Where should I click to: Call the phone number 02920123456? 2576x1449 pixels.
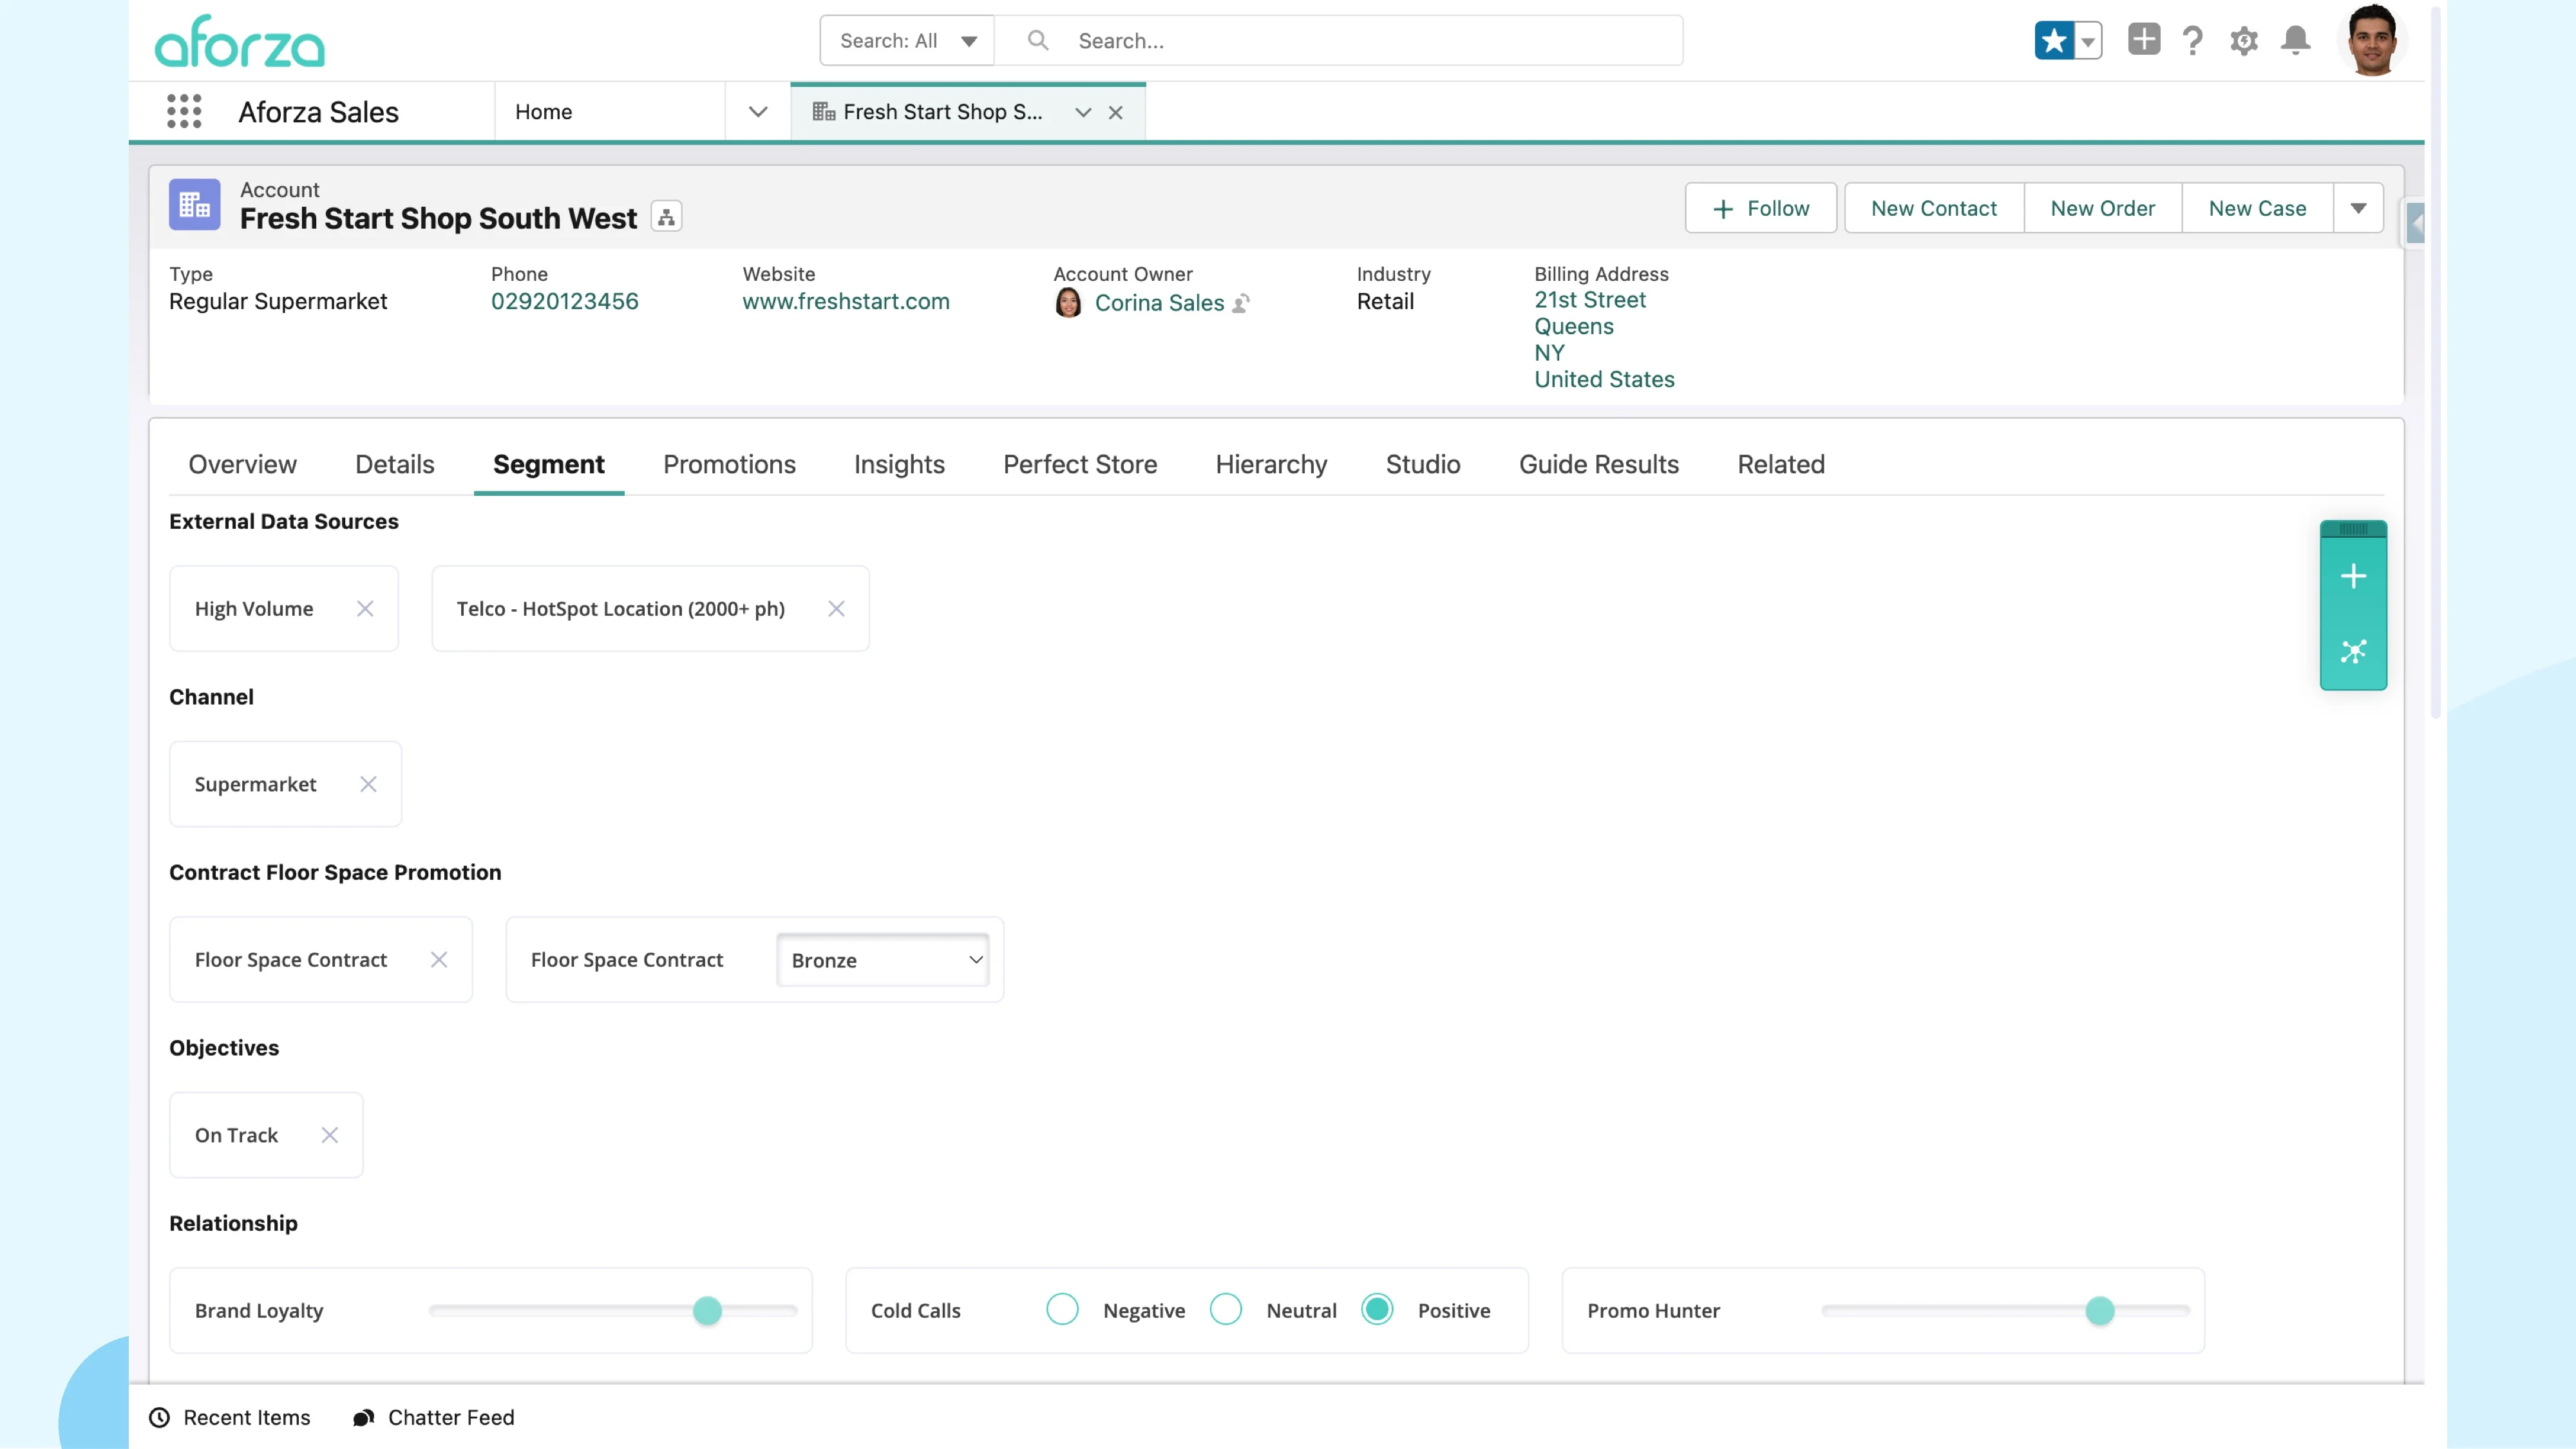tap(564, 302)
